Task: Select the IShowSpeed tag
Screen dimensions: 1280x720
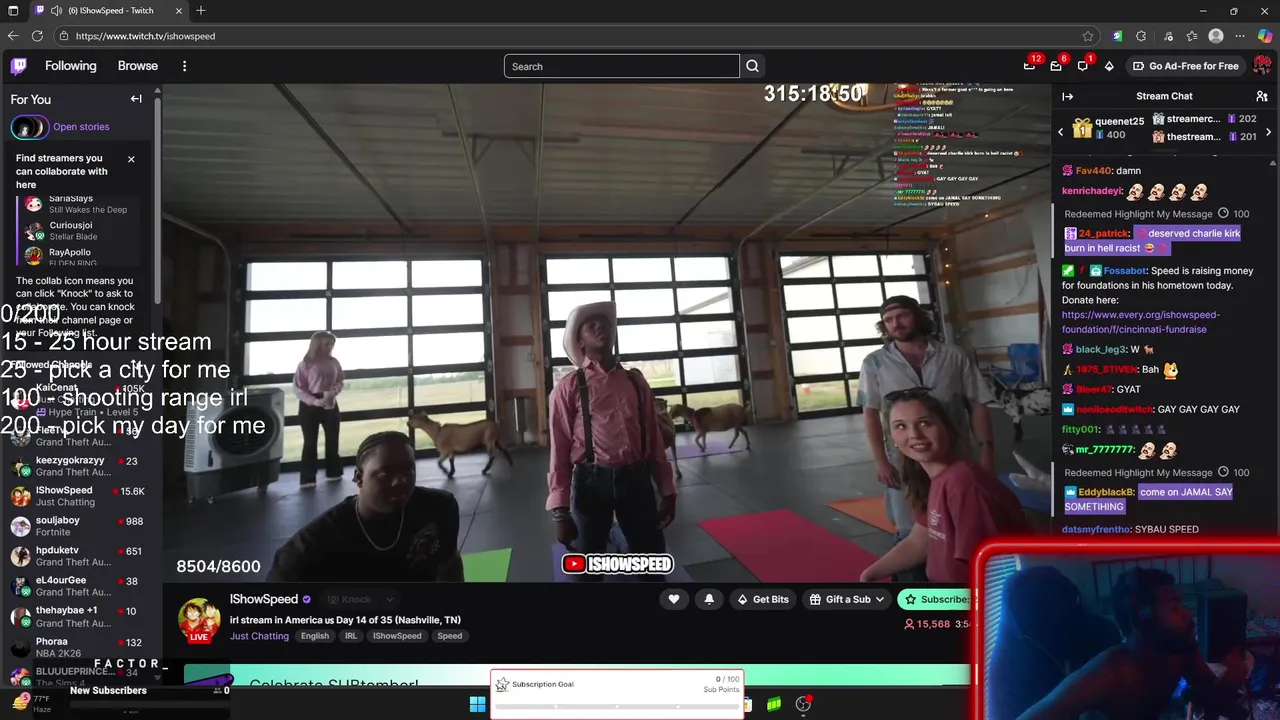Action: point(397,636)
